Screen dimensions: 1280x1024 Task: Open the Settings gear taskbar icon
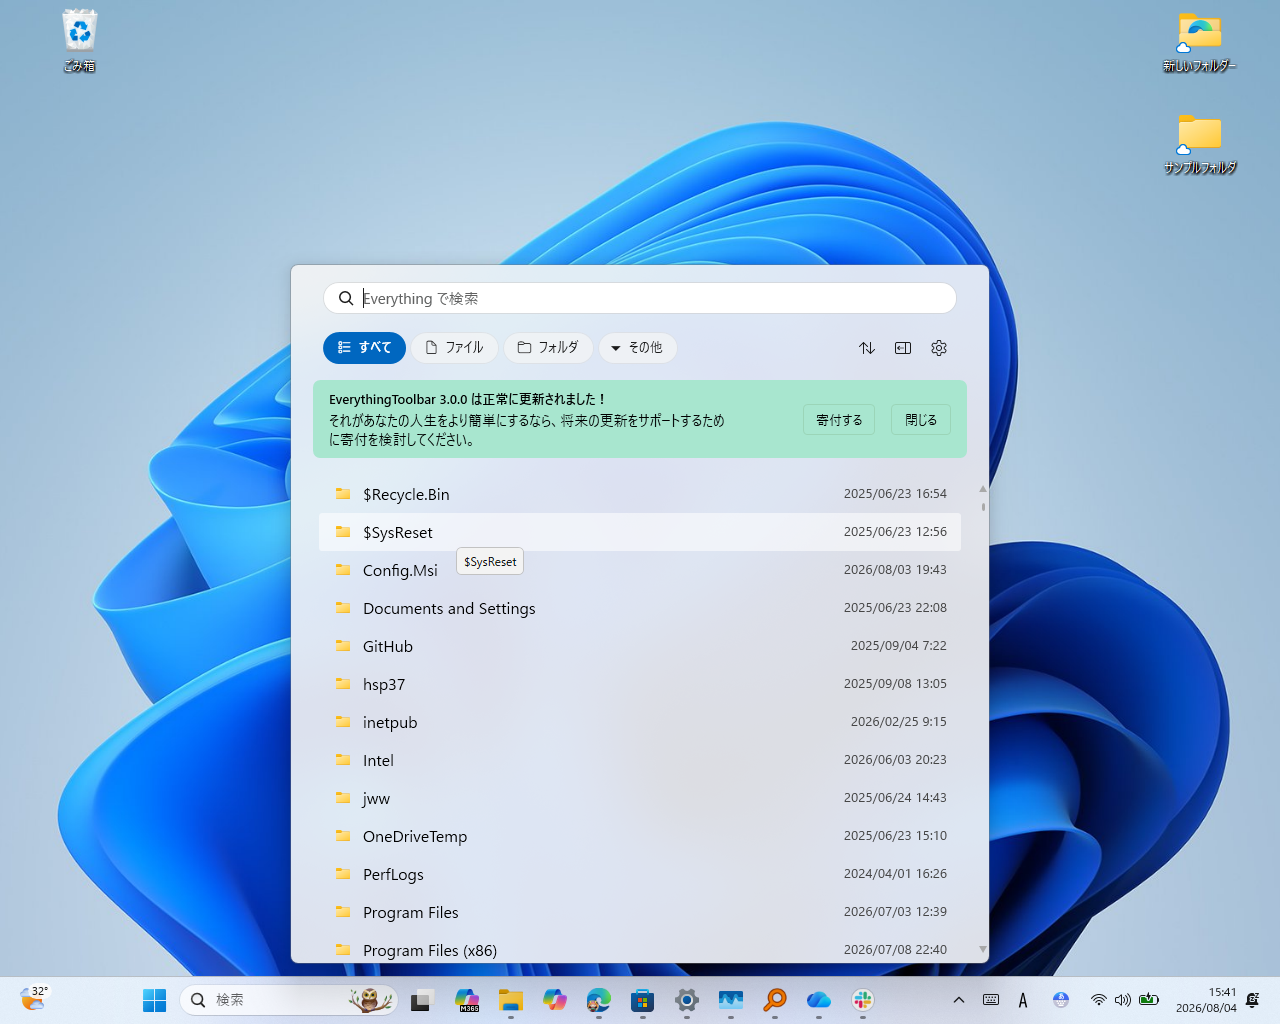(687, 1000)
